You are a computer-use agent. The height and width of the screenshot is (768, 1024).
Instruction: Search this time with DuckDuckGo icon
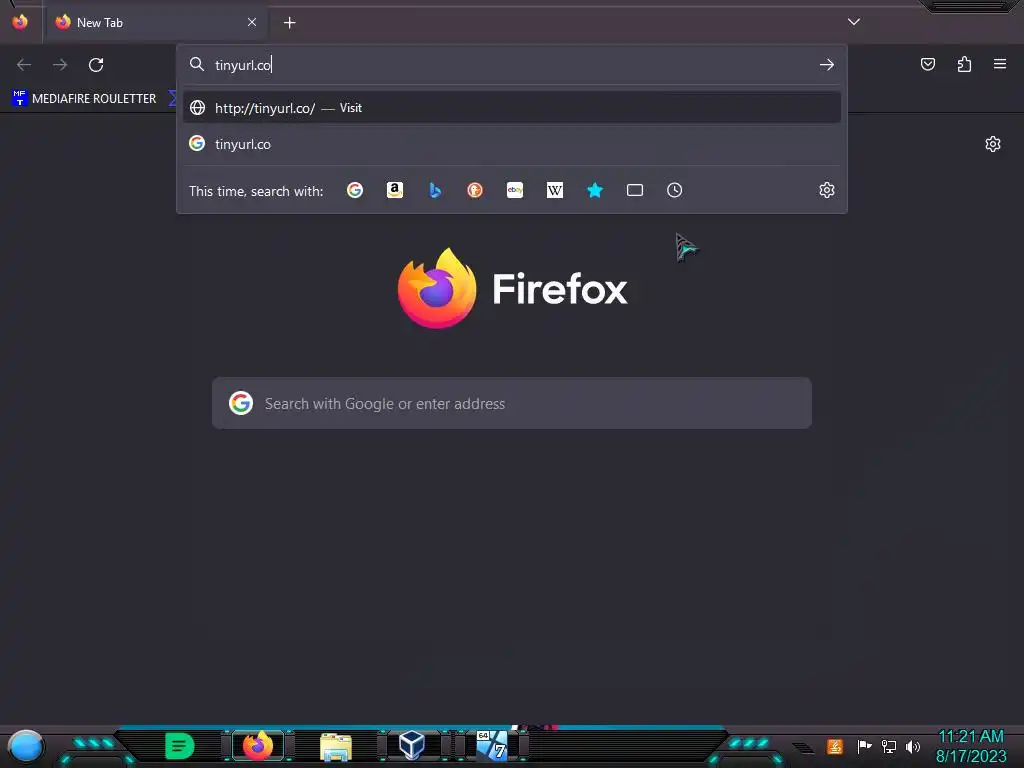click(475, 190)
